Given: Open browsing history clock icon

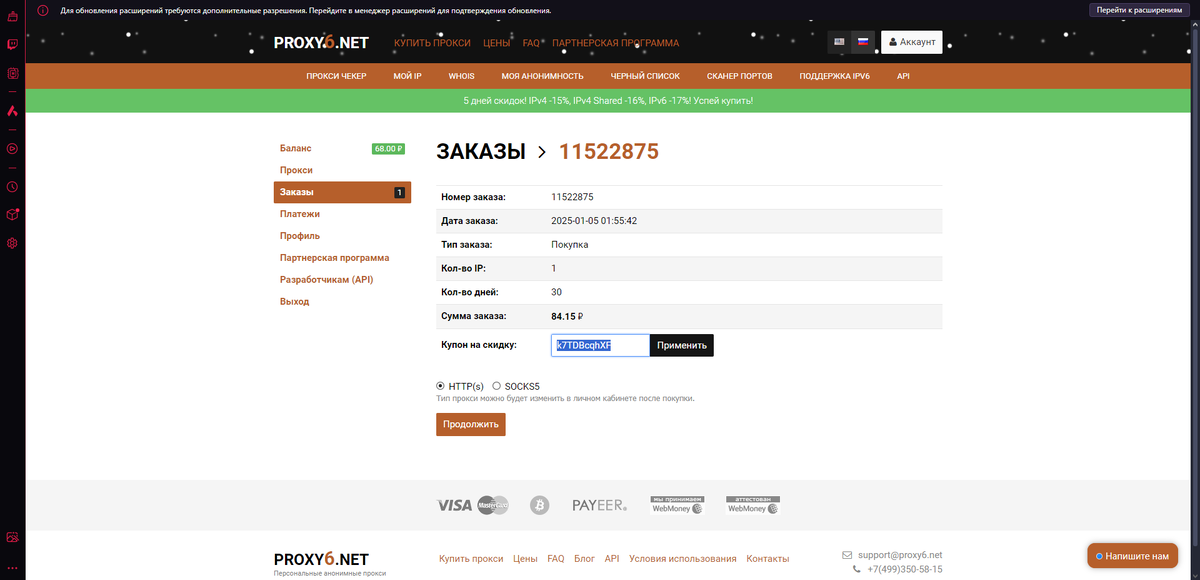Looking at the screenshot, I should (x=12, y=186).
